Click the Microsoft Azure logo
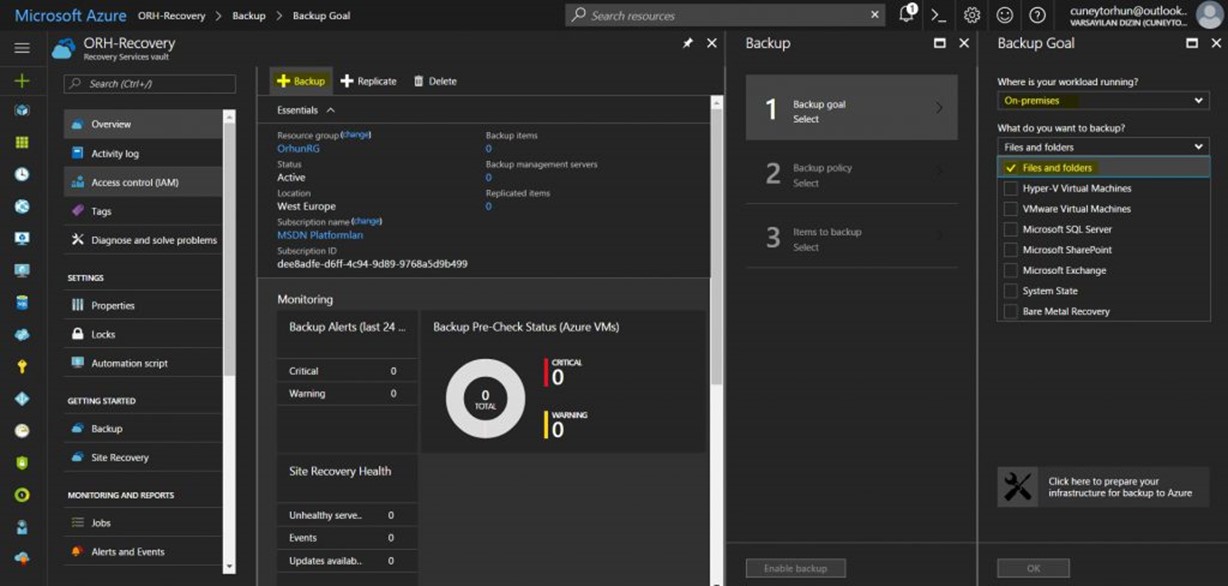1228x586 pixels. 70,16
